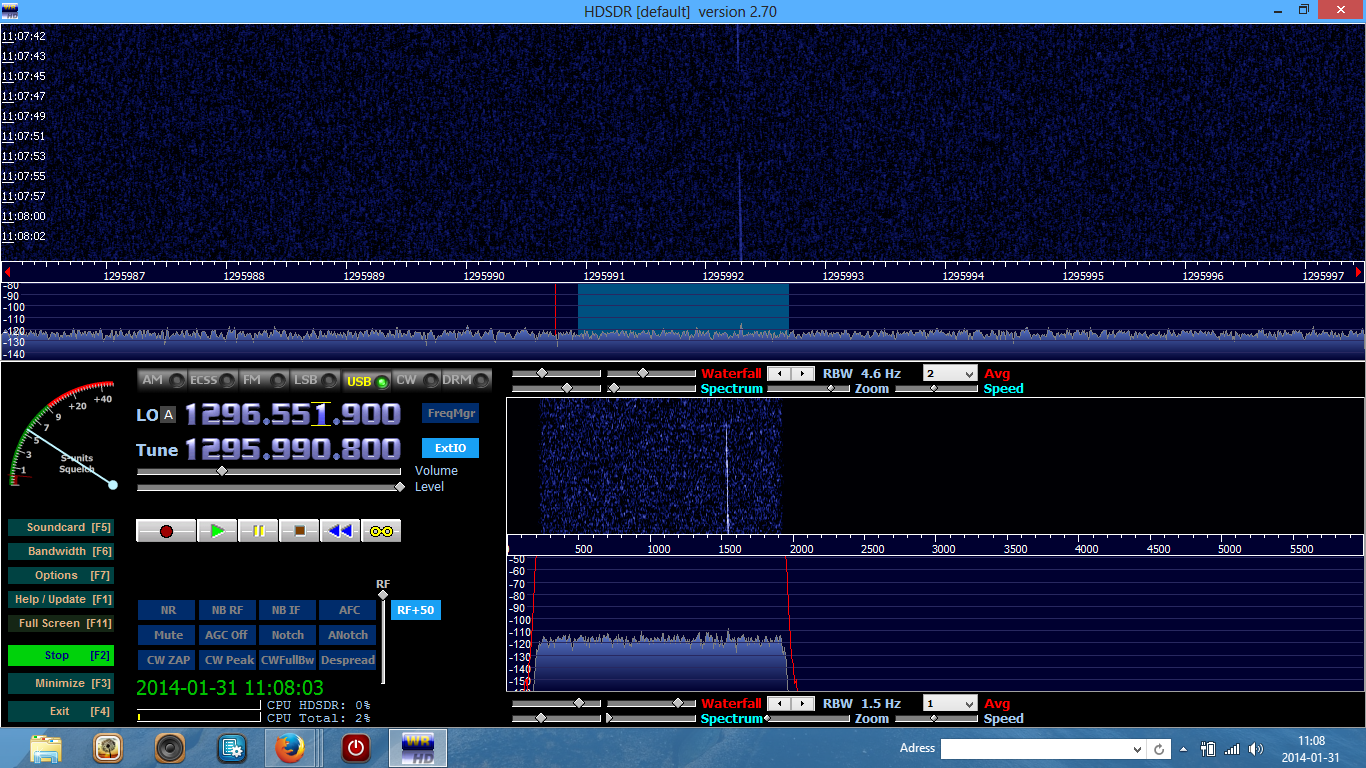Viewport: 1366px width, 768px height.
Task: Toggle CW ZAP button
Action: point(168,660)
